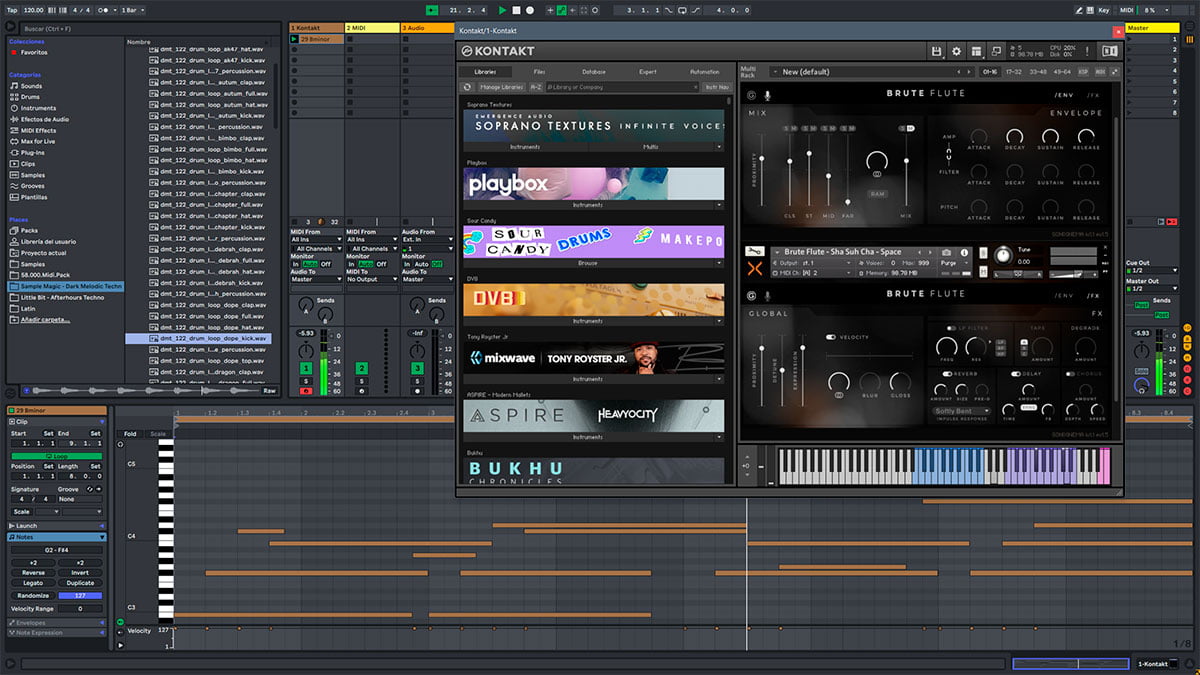
Task: Open No Output dropdown on MIDI track
Action: [371, 279]
